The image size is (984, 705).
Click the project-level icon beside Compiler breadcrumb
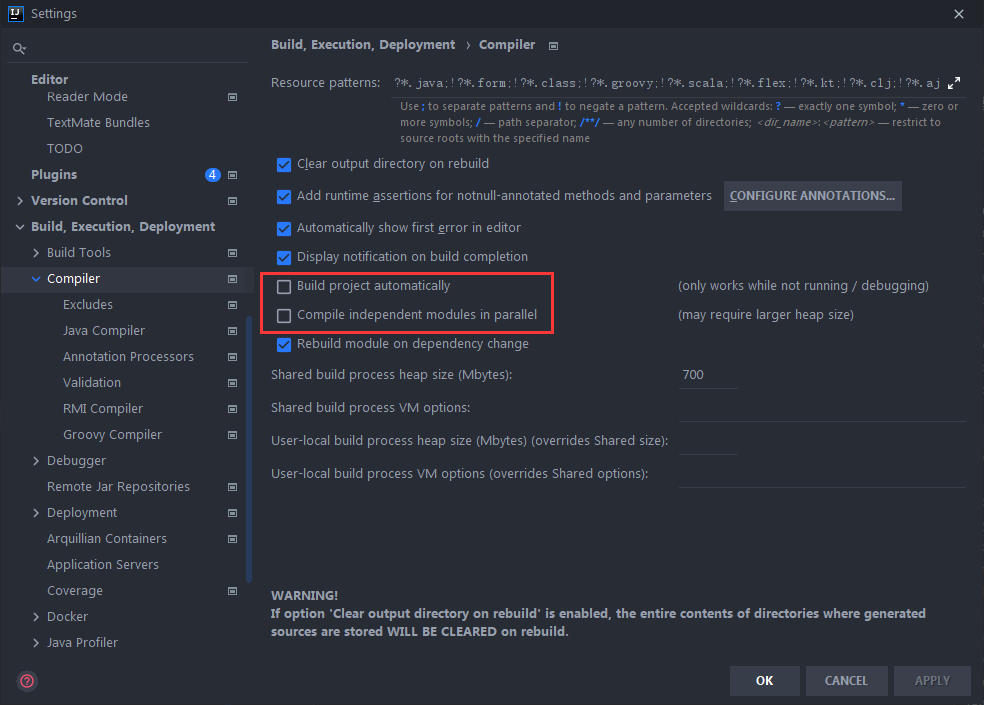pyautogui.click(x=554, y=45)
